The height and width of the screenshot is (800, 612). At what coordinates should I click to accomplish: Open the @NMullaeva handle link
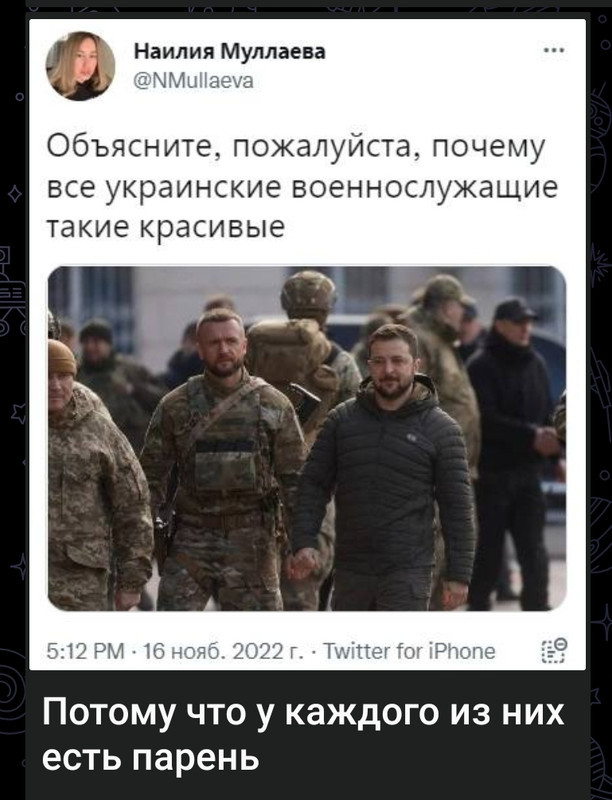(x=193, y=82)
